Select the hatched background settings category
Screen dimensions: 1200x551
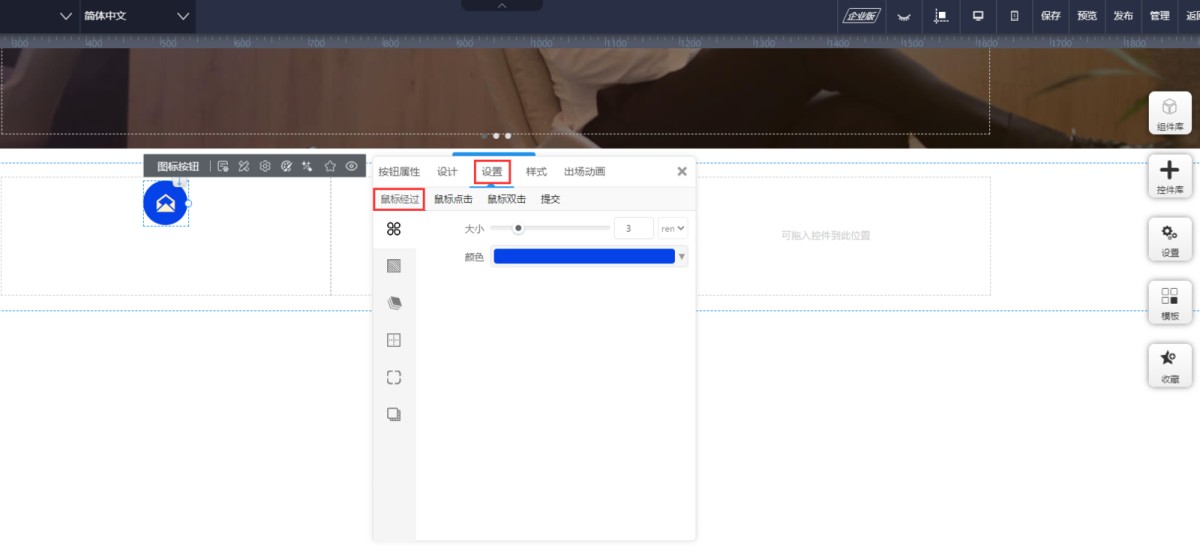pyautogui.click(x=394, y=266)
